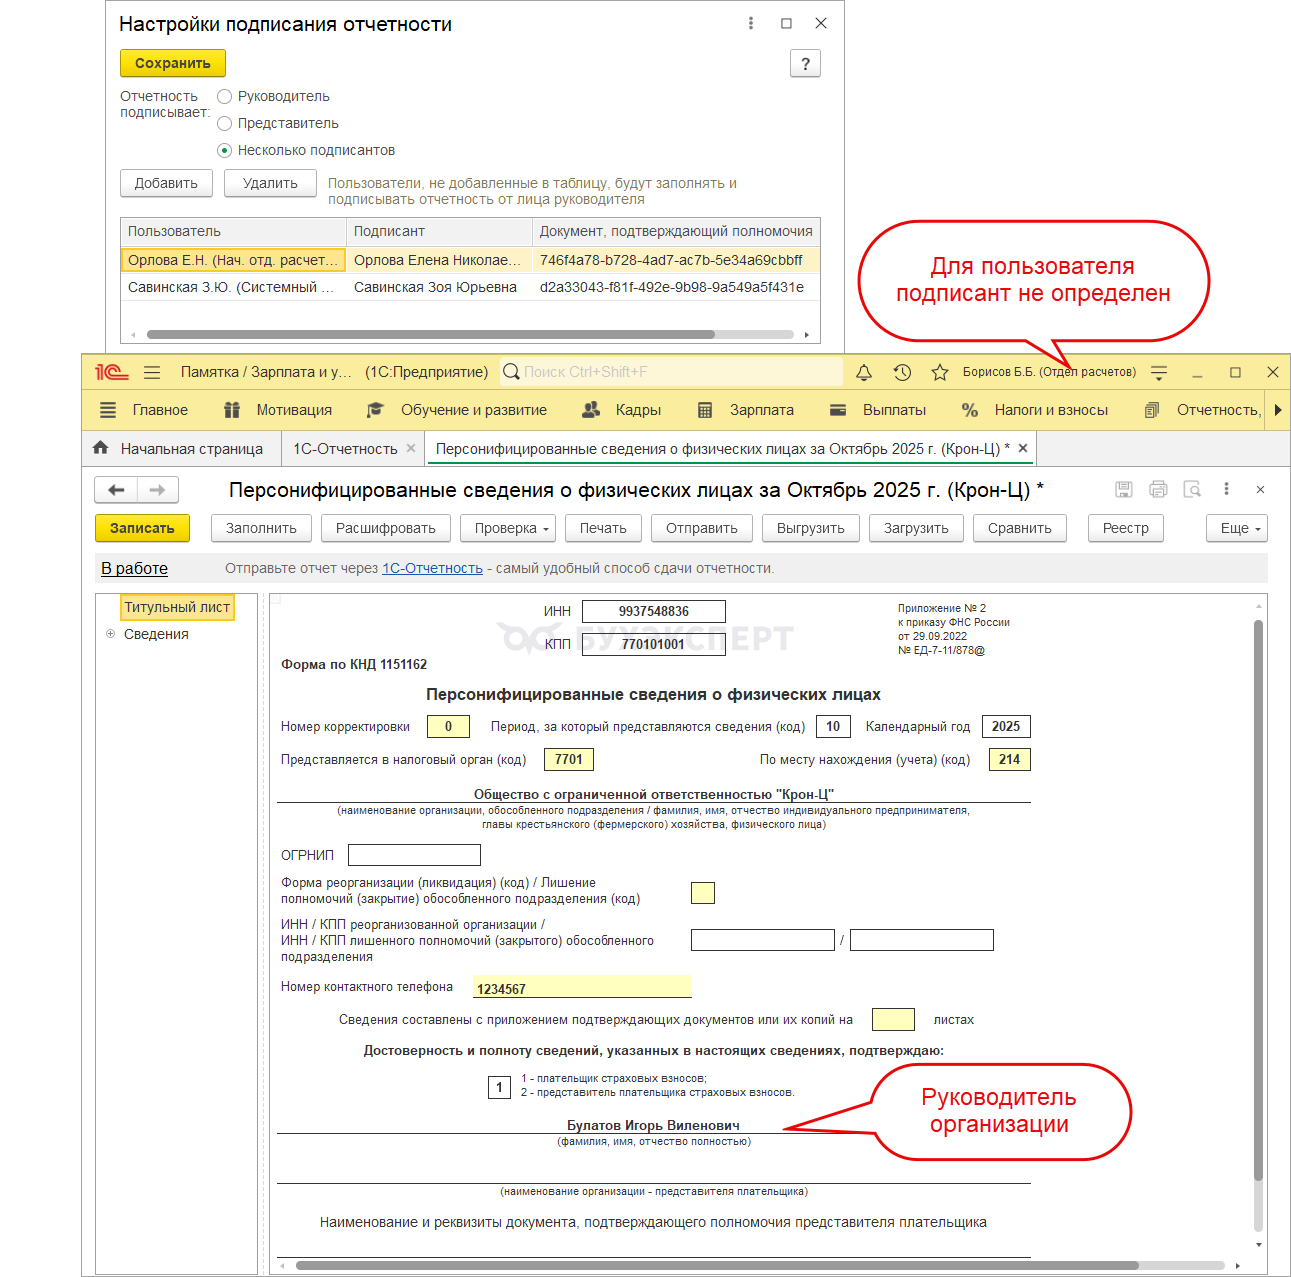The image size is (1291, 1277).
Task: Click the Добавить button
Action: click(166, 183)
